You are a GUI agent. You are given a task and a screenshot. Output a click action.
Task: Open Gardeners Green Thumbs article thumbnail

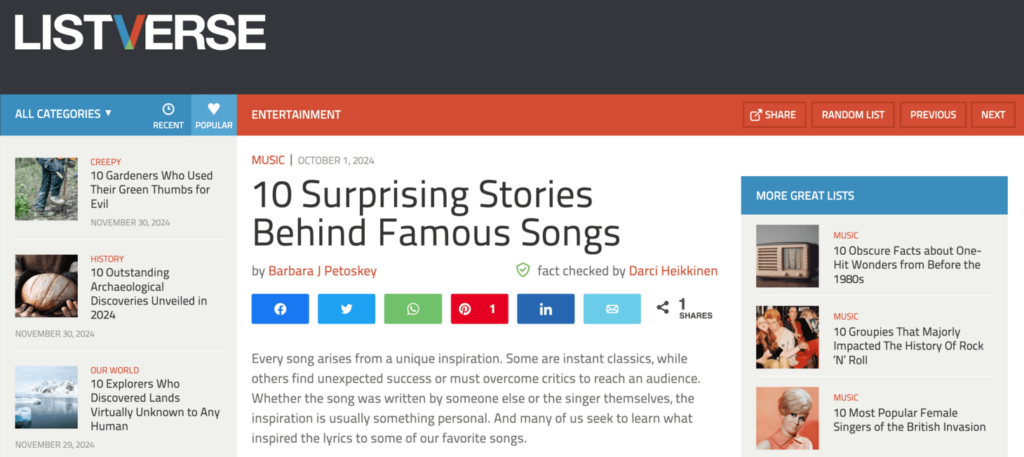46,189
